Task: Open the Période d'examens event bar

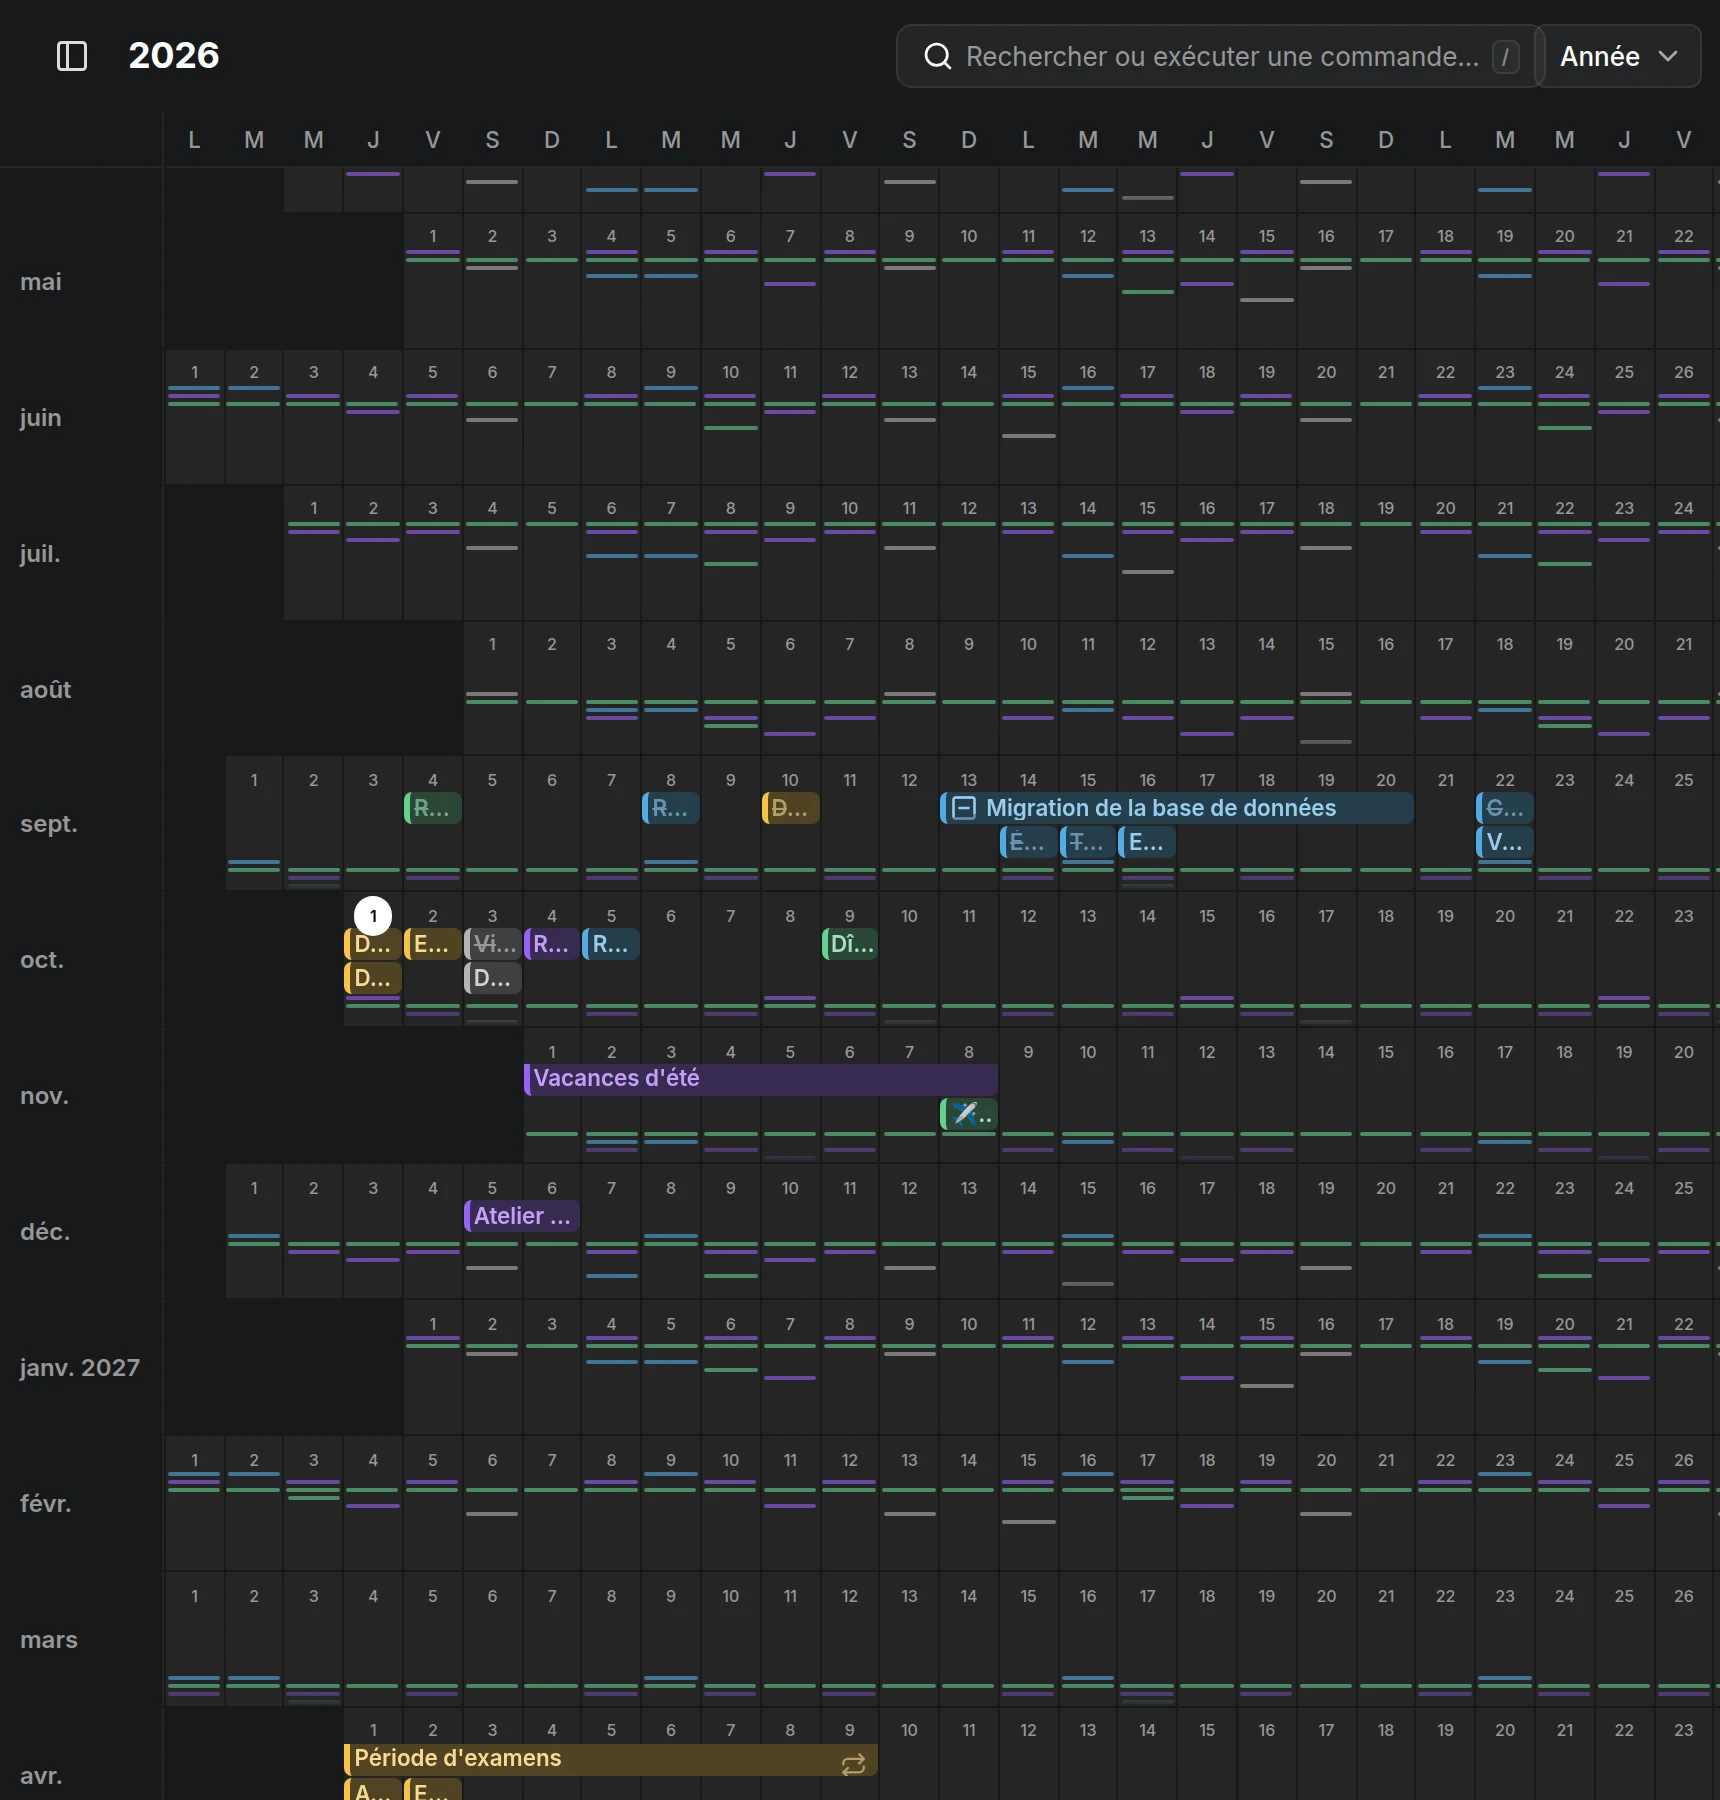Action: point(611,1759)
